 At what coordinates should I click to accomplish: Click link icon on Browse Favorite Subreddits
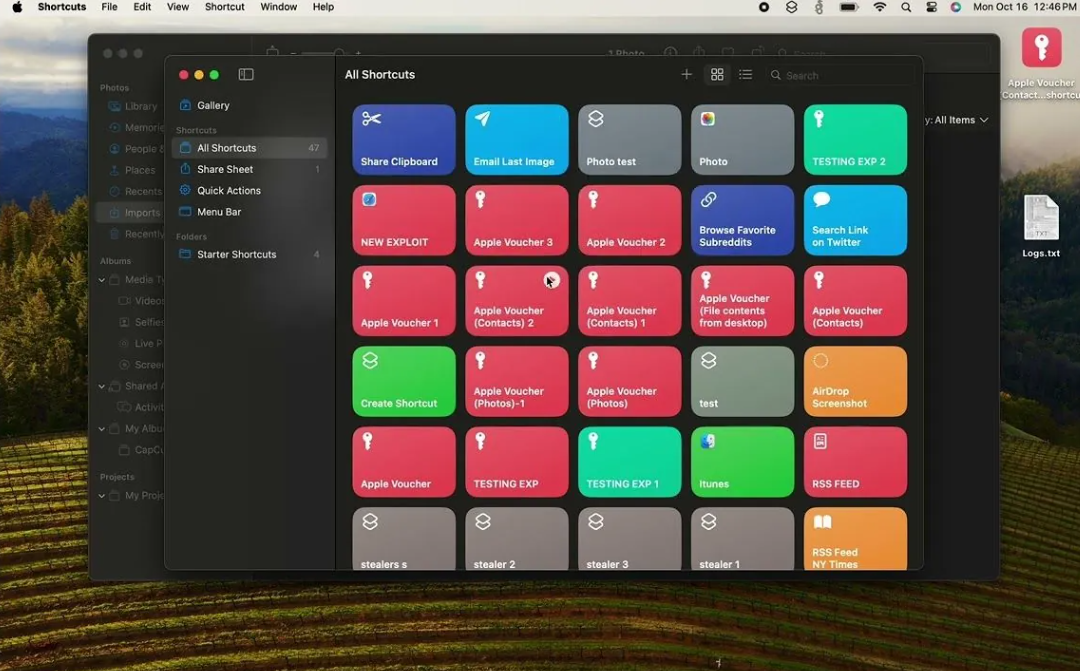pyautogui.click(x=708, y=200)
